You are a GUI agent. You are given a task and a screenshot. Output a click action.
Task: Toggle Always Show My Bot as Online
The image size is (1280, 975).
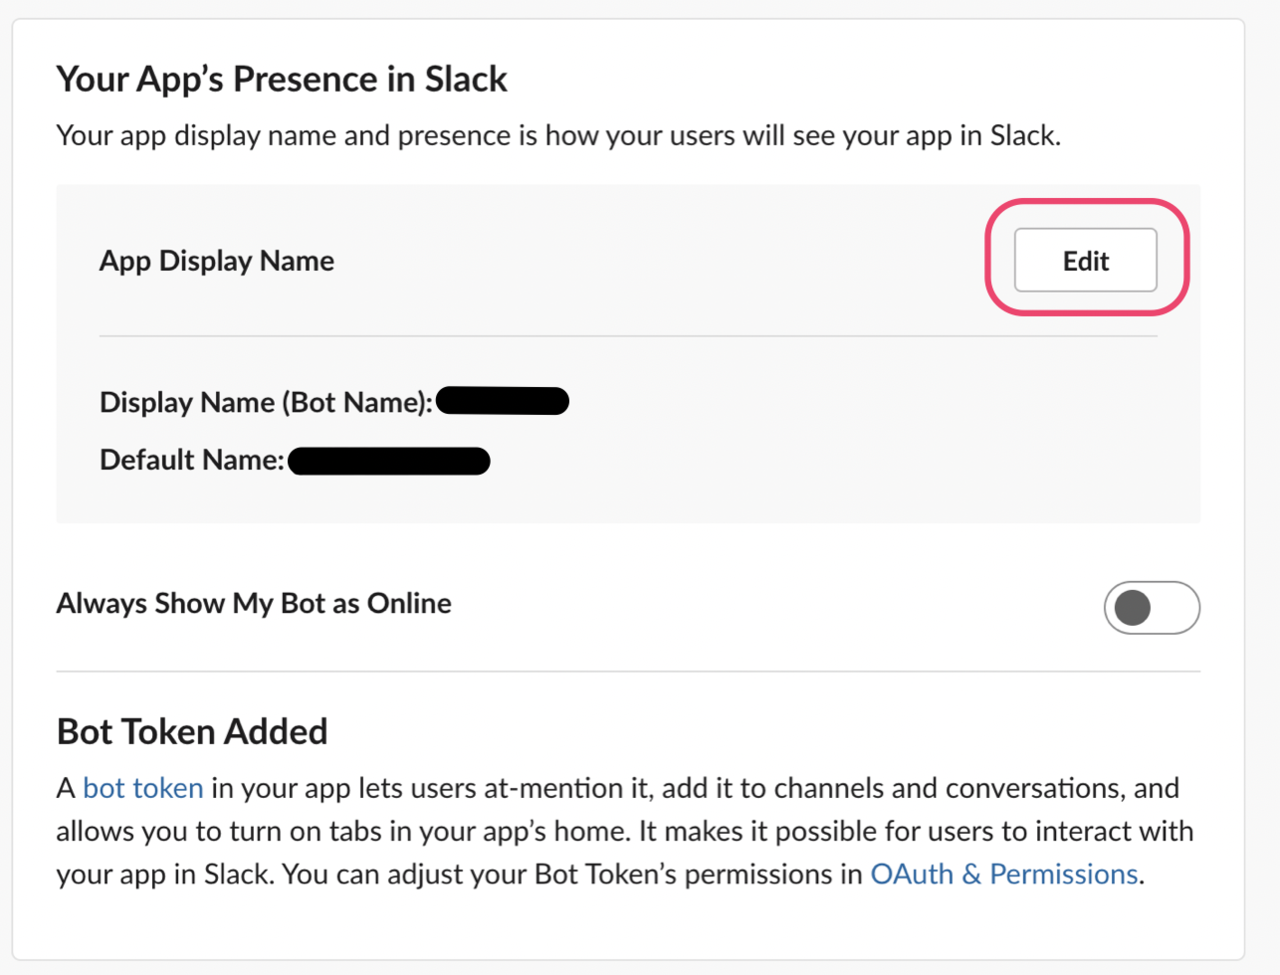pos(1151,607)
